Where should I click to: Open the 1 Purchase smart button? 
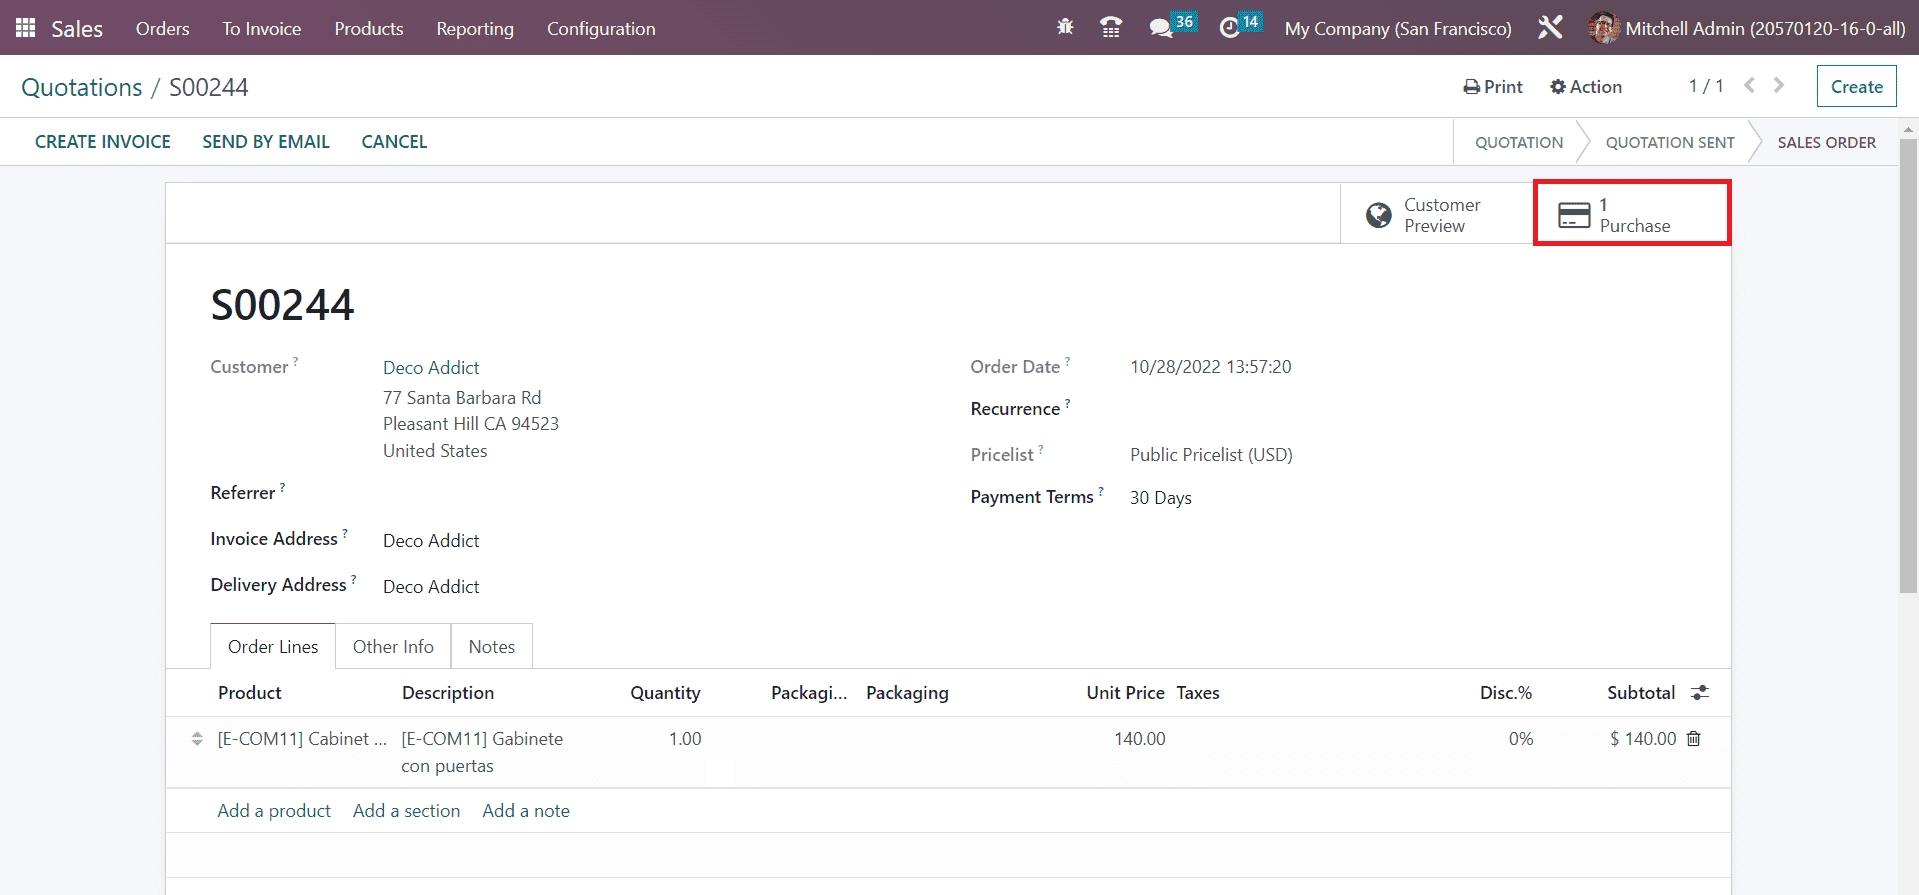tap(1632, 214)
